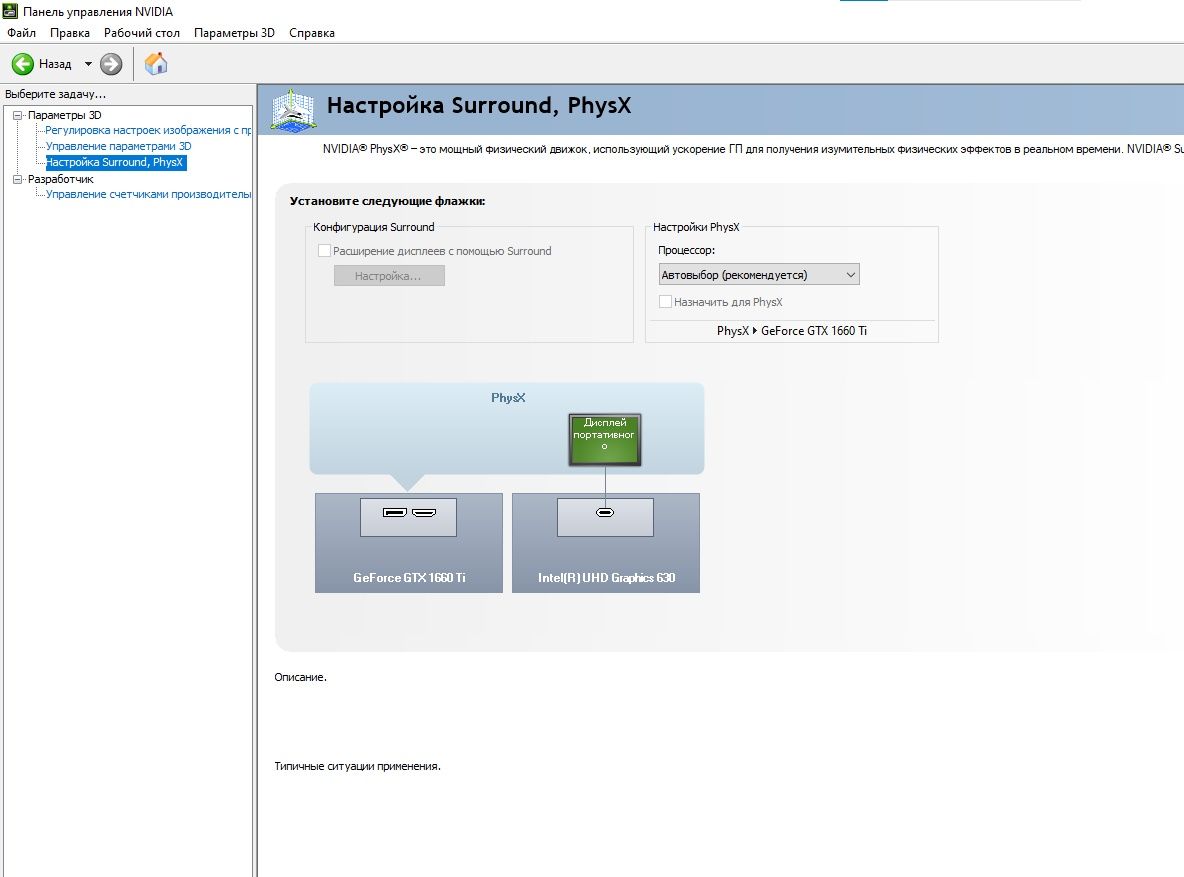The height and width of the screenshot is (877, 1184).
Task: Open the Рабочий стол menu
Action: tap(142, 33)
